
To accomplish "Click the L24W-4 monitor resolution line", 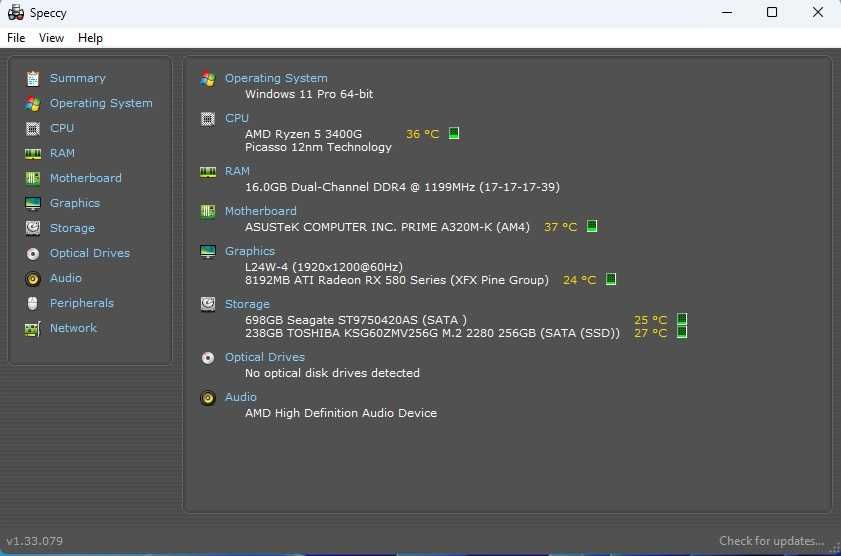I will (324, 267).
